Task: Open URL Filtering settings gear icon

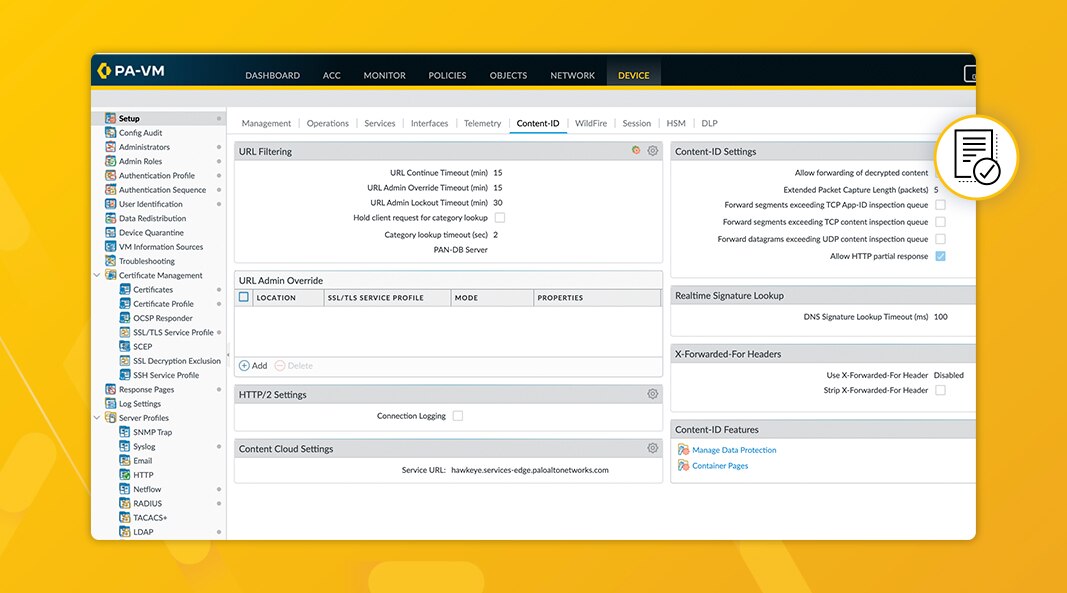Action: tap(653, 151)
